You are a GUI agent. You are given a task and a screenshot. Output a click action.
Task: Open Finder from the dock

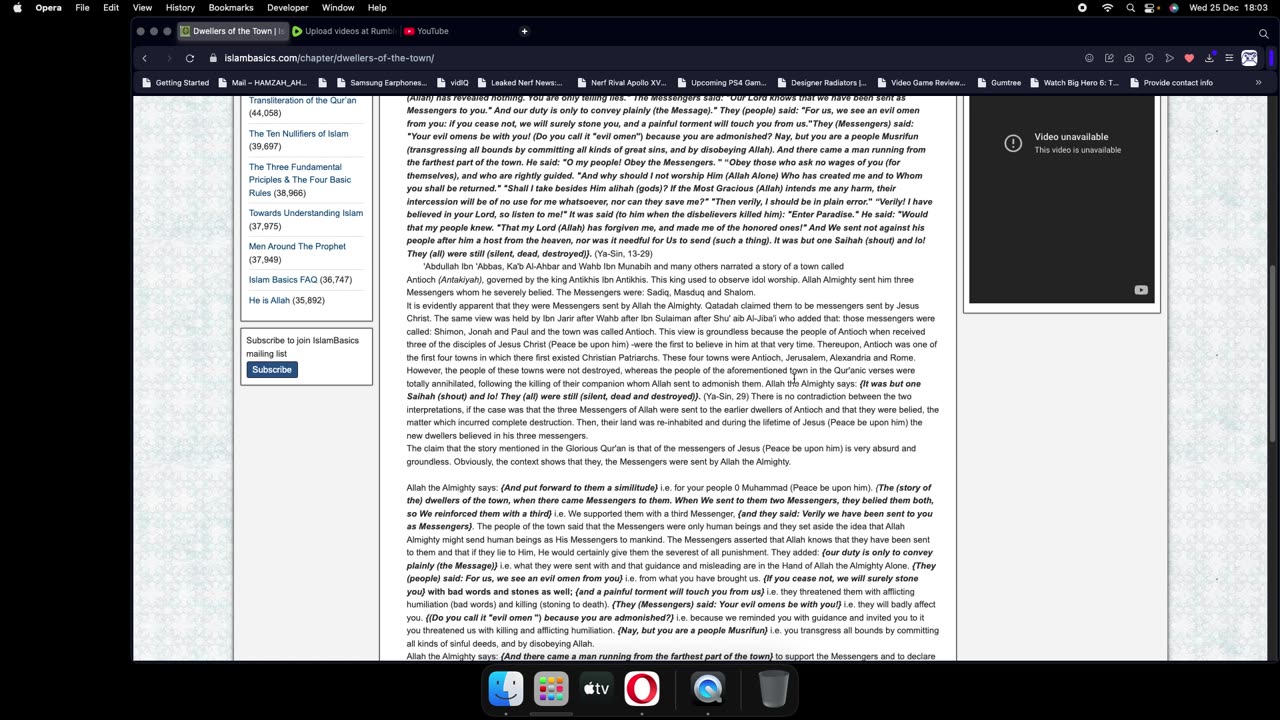(x=506, y=688)
